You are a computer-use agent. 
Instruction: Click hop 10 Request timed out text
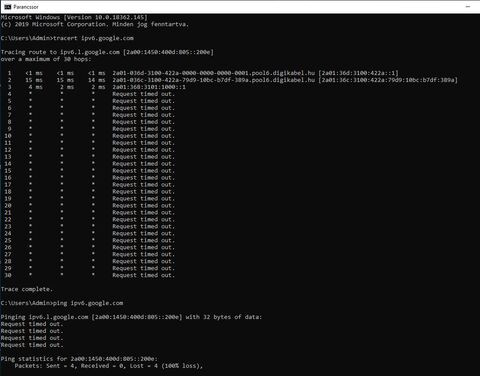click(x=143, y=136)
